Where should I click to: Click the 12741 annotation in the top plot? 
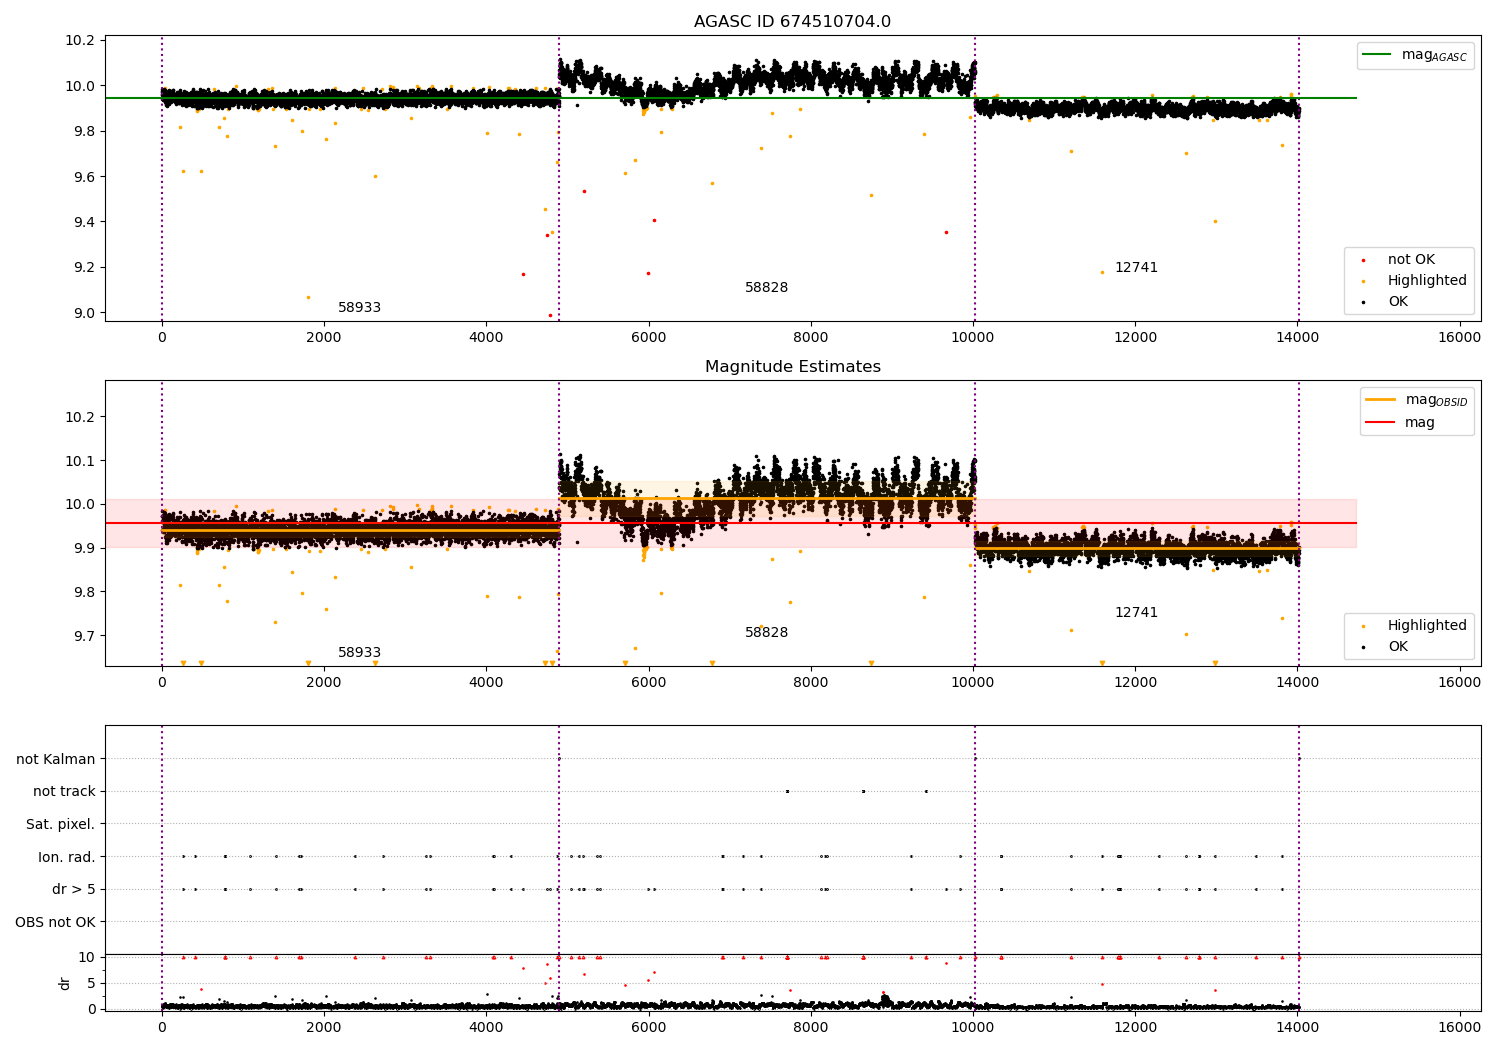coord(1136,268)
